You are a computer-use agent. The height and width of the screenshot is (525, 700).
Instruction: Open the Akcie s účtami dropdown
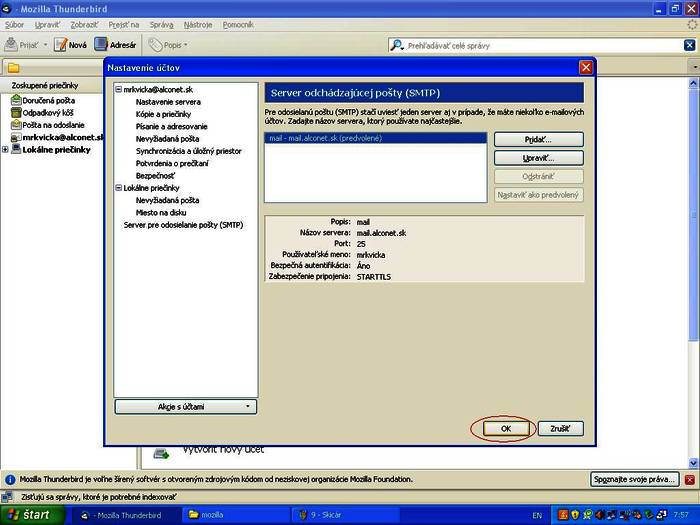tap(186, 407)
